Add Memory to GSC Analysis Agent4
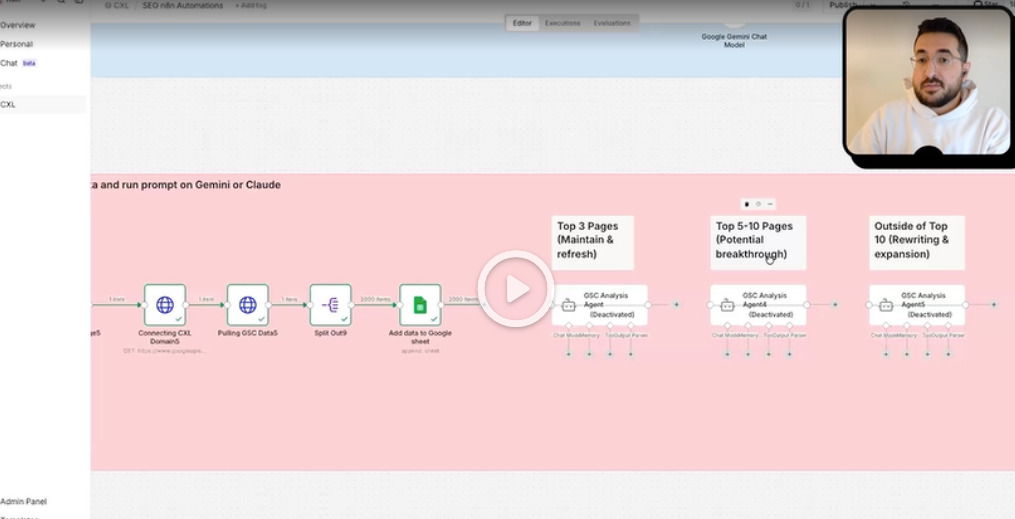This screenshot has width=1015, height=519. tap(748, 354)
